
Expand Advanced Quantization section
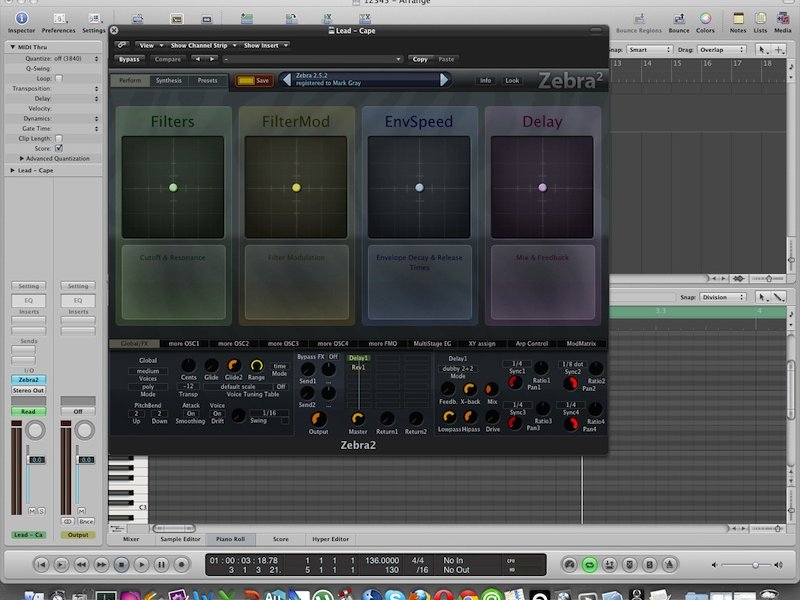click(x=21, y=159)
